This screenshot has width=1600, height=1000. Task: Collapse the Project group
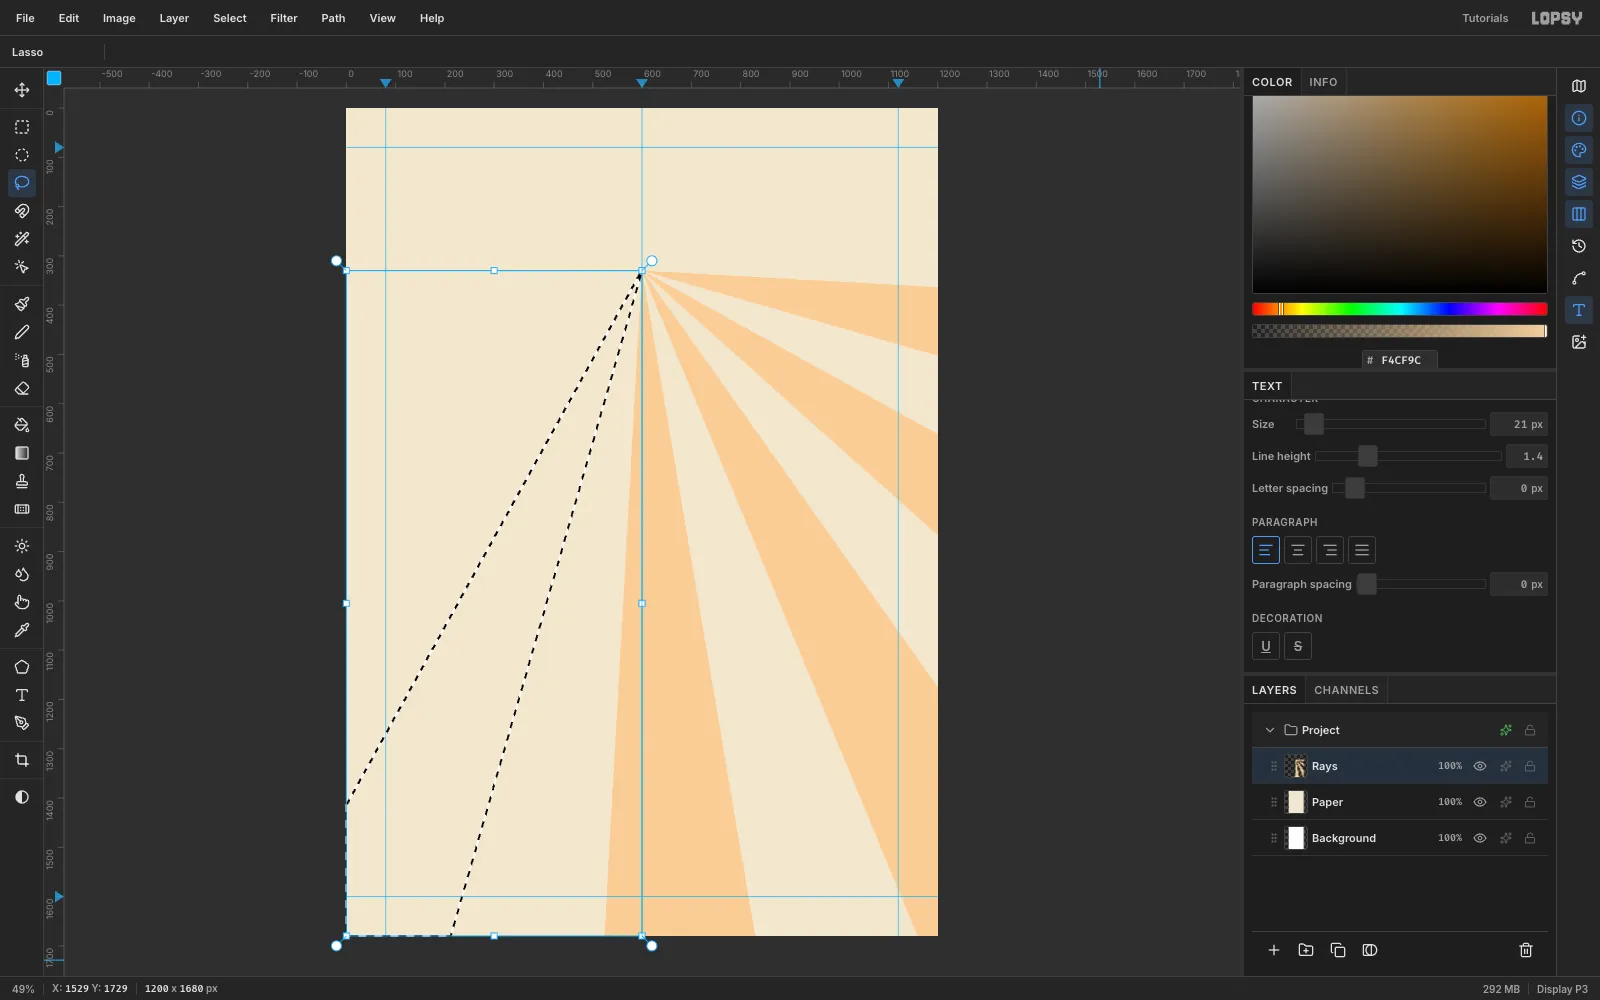1270,730
